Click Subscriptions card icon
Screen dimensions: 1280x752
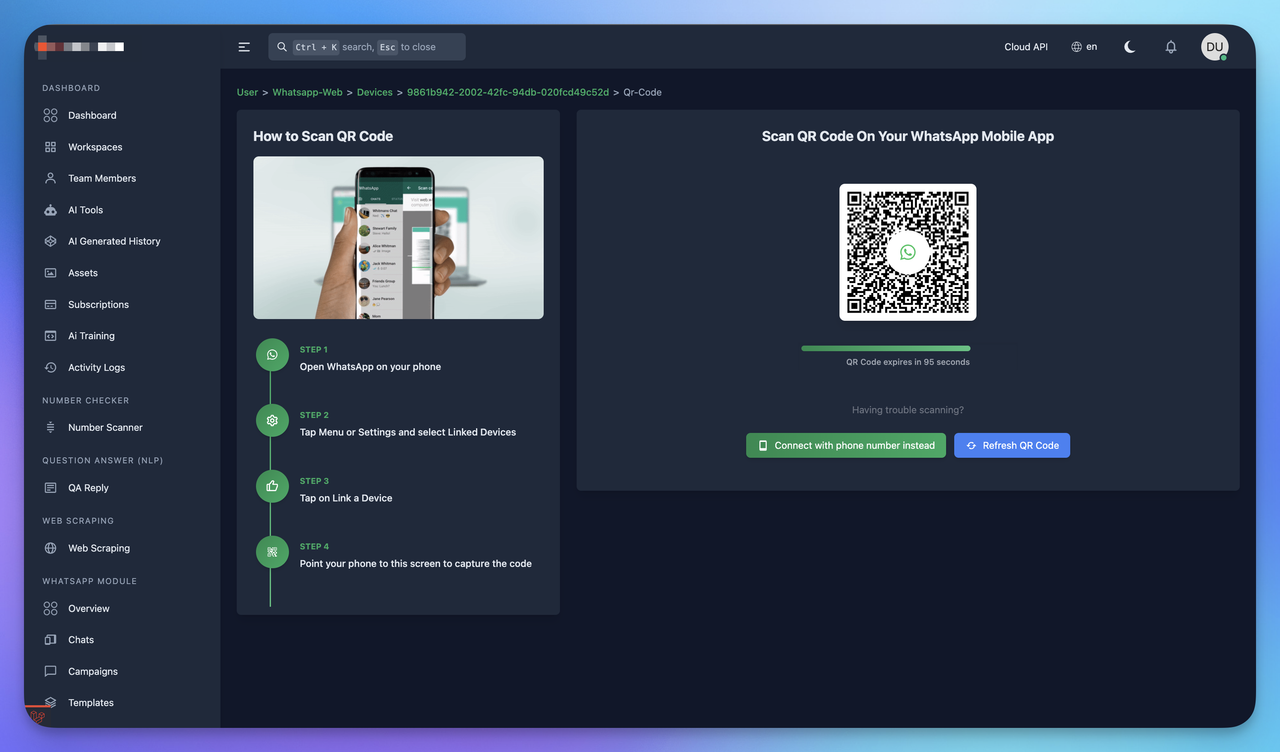pos(50,304)
